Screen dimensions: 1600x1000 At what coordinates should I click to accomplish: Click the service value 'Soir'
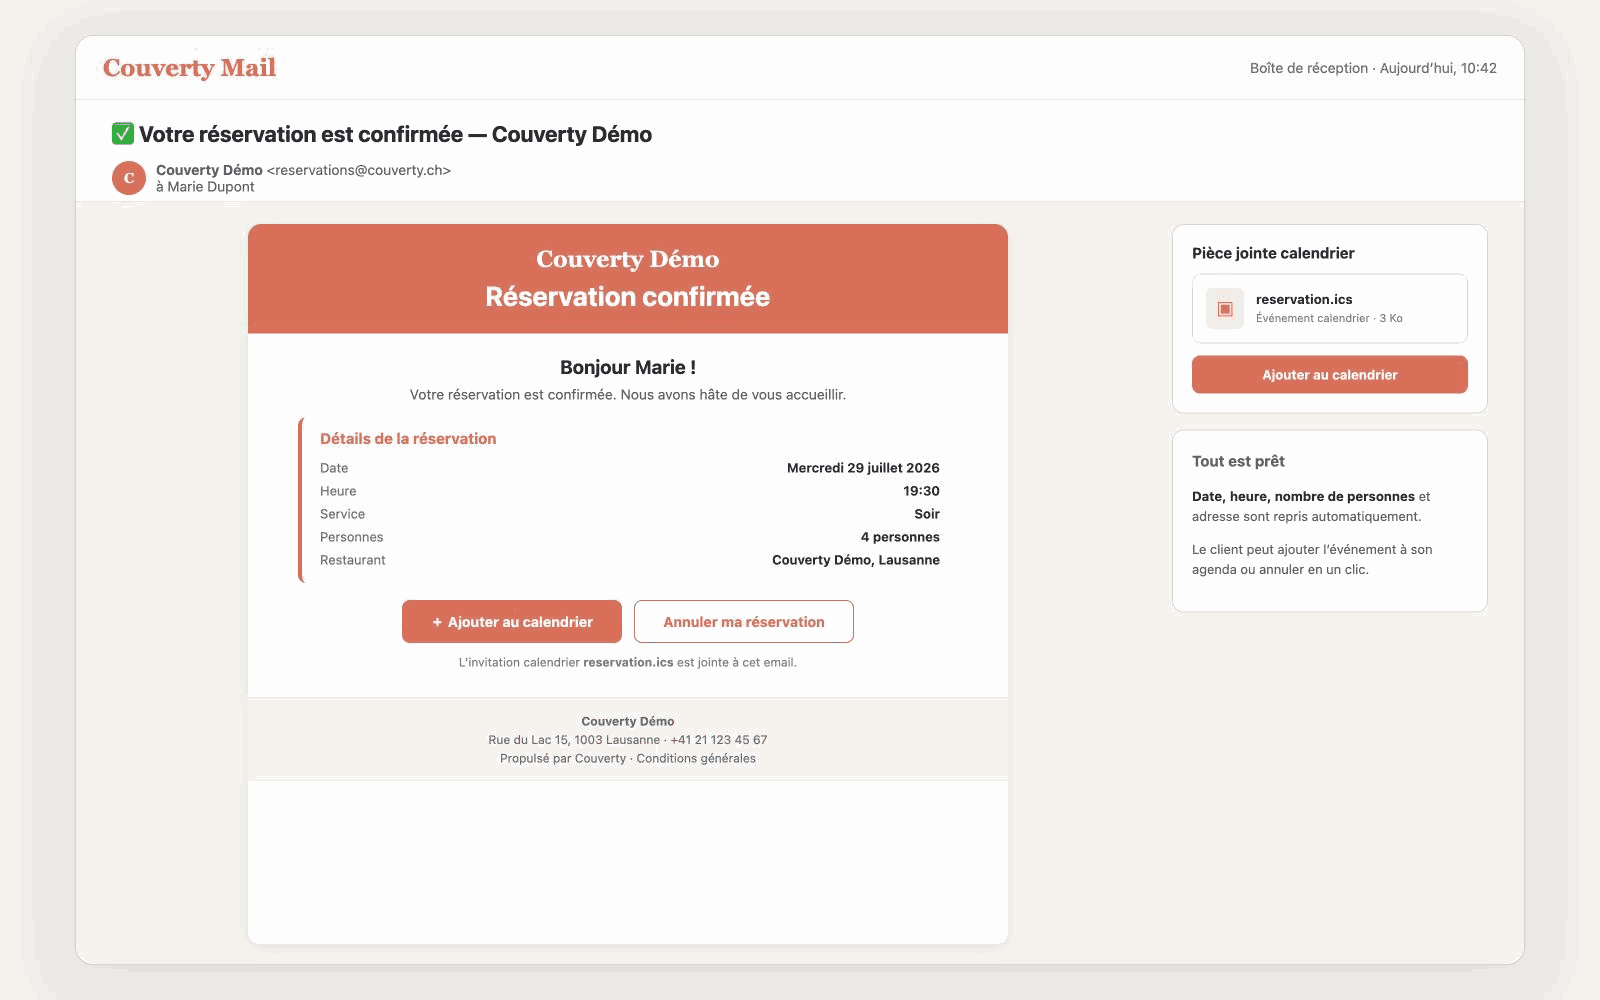927,514
